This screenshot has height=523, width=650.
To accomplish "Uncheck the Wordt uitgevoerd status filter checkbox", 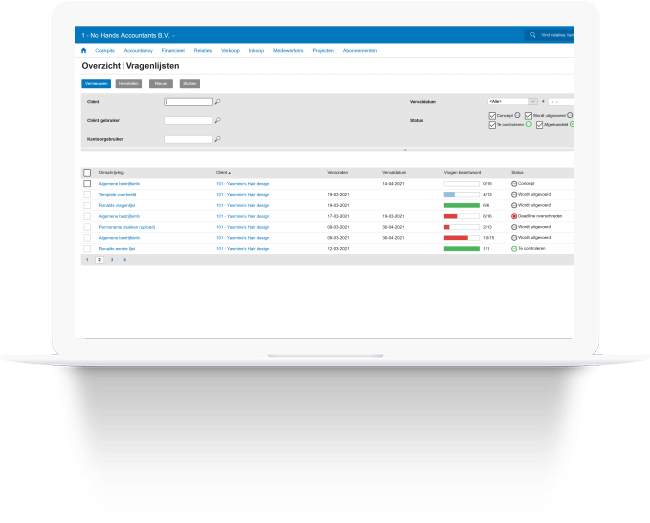I will pos(528,116).
